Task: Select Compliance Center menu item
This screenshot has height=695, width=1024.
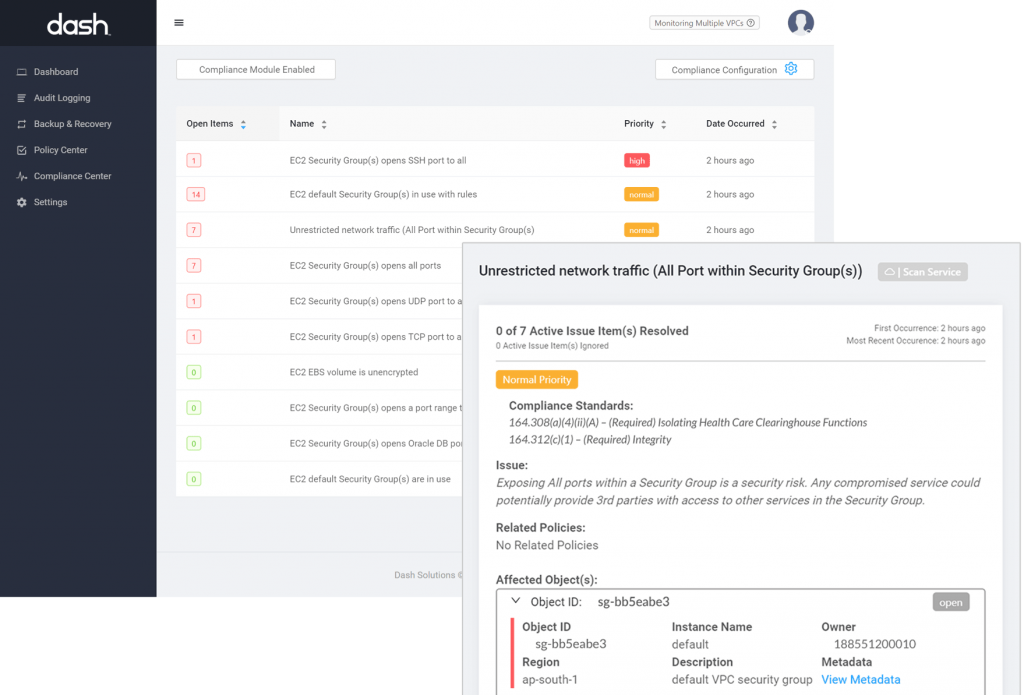Action: (x=72, y=176)
